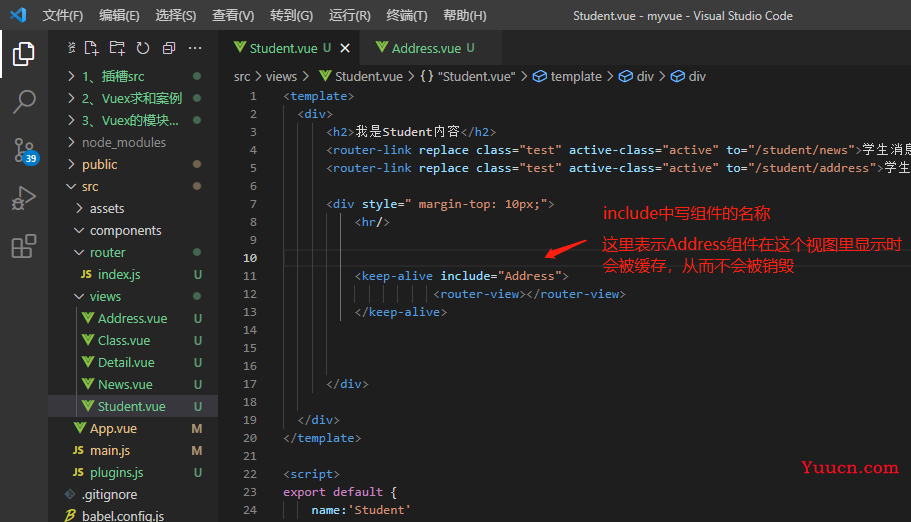
Task: Open the 运行(R) menu
Action: click(349, 15)
